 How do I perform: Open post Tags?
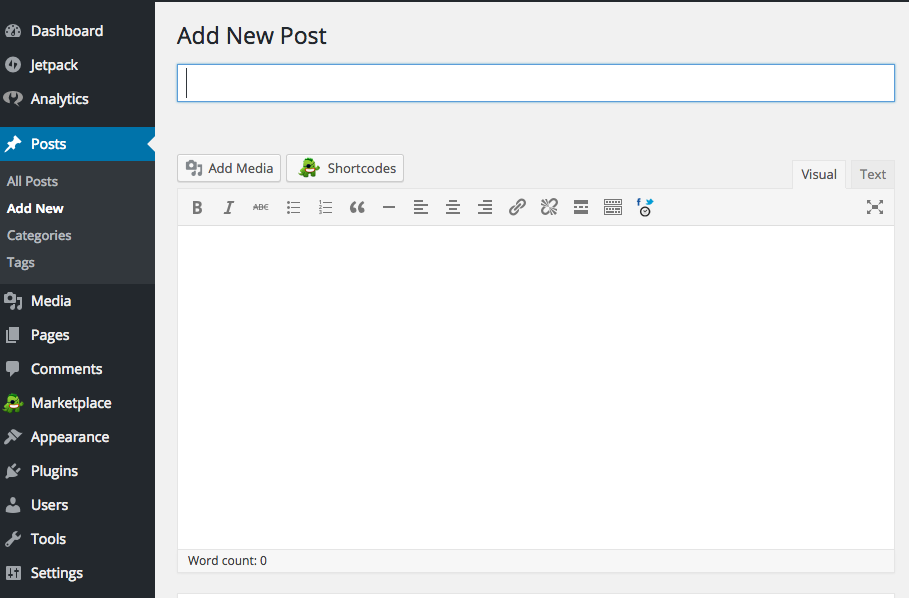(x=21, y=262)
